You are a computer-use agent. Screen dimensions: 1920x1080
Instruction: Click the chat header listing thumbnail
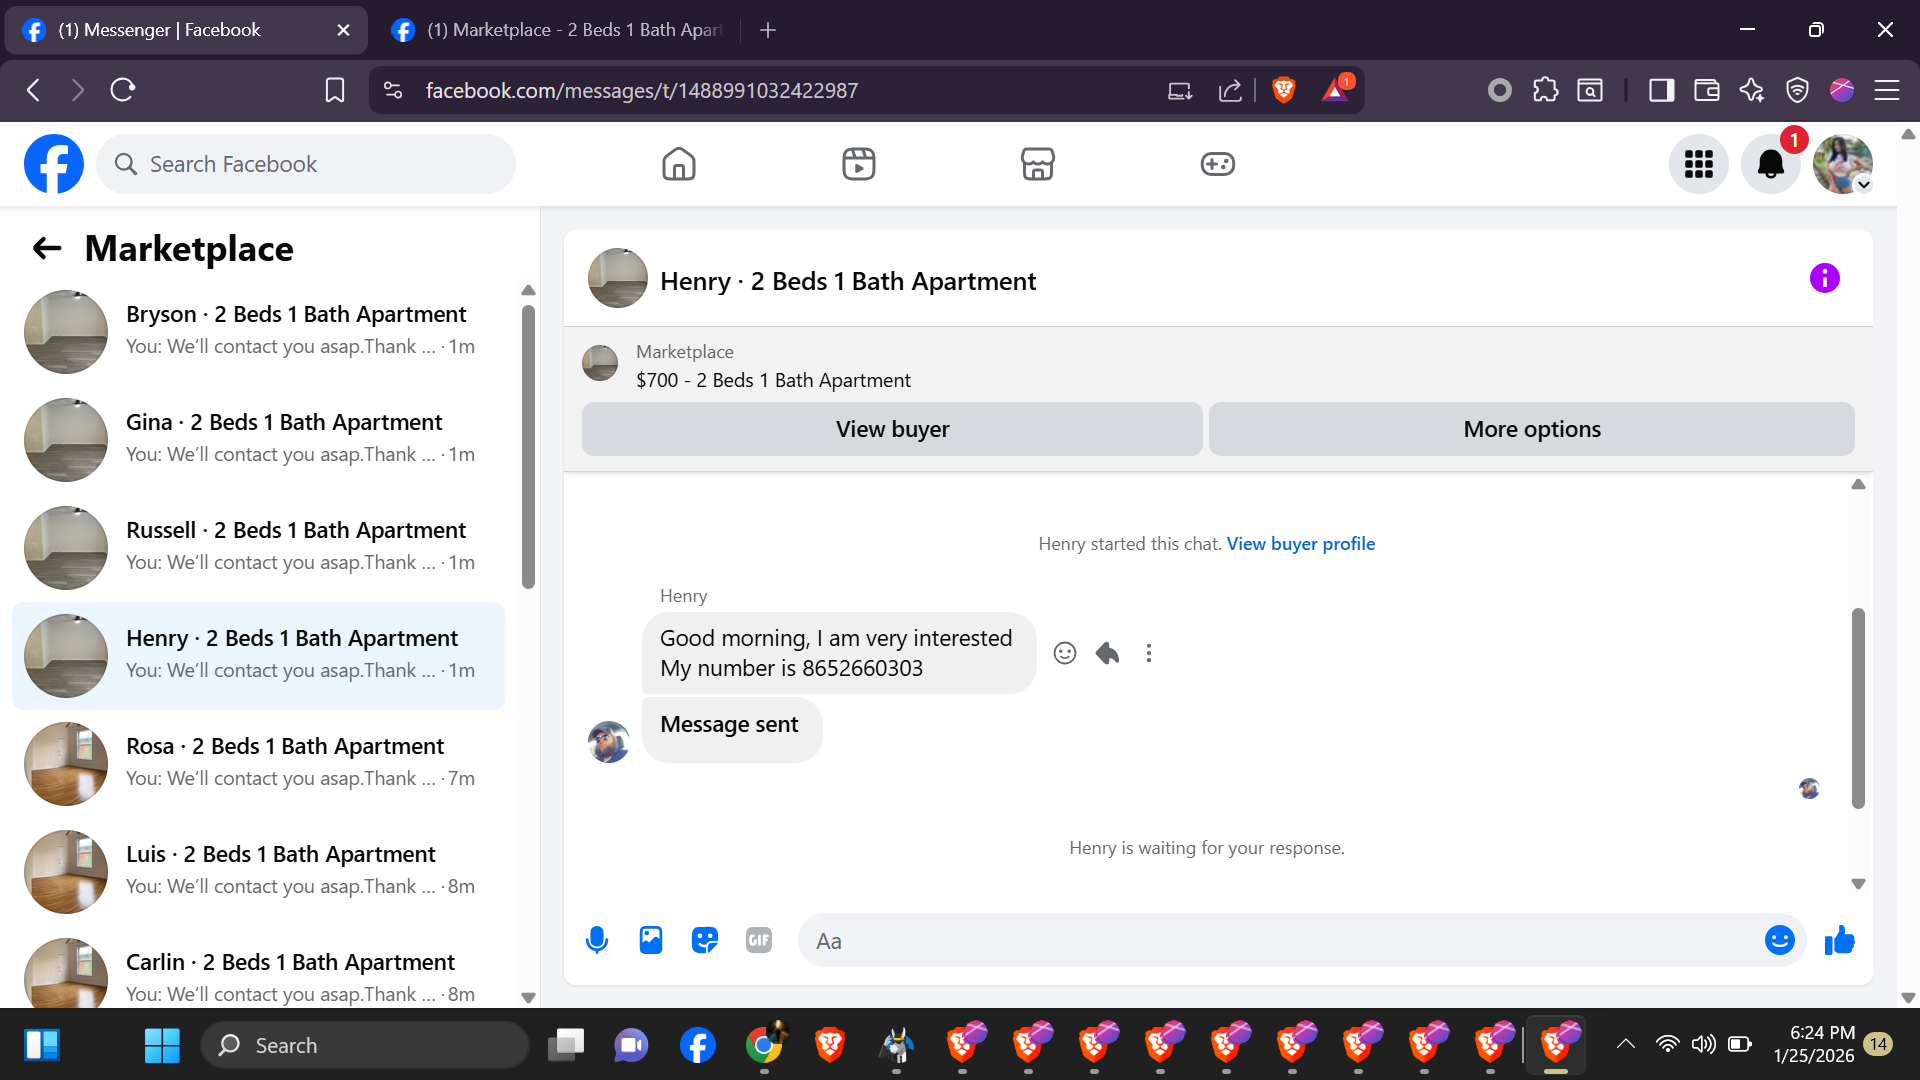(618, 278)
